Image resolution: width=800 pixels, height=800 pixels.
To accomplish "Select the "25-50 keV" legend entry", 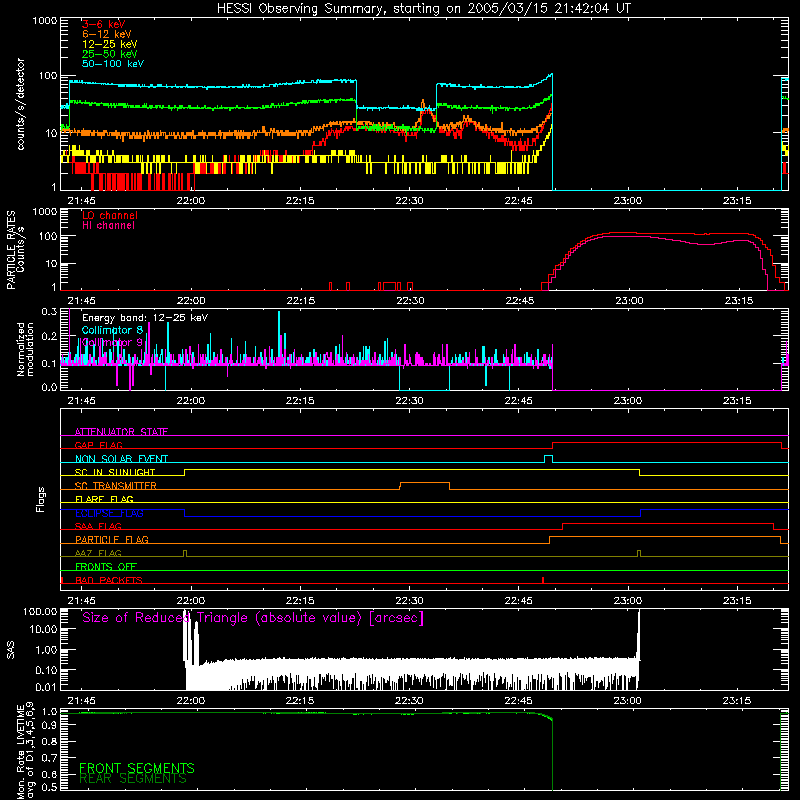I will point(109,54).
